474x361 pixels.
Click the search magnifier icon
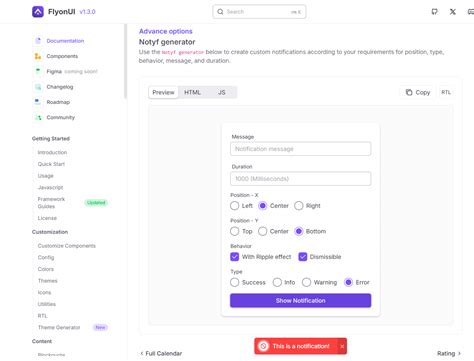point(220,12)
